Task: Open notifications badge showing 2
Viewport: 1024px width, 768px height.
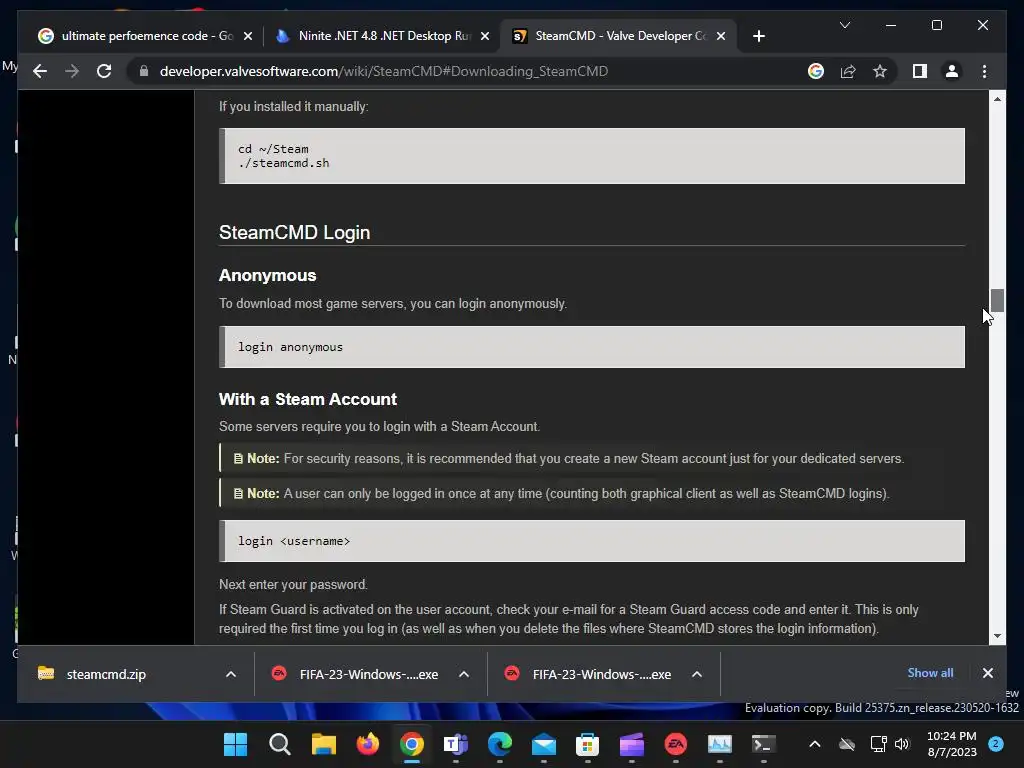Action: 995,743
